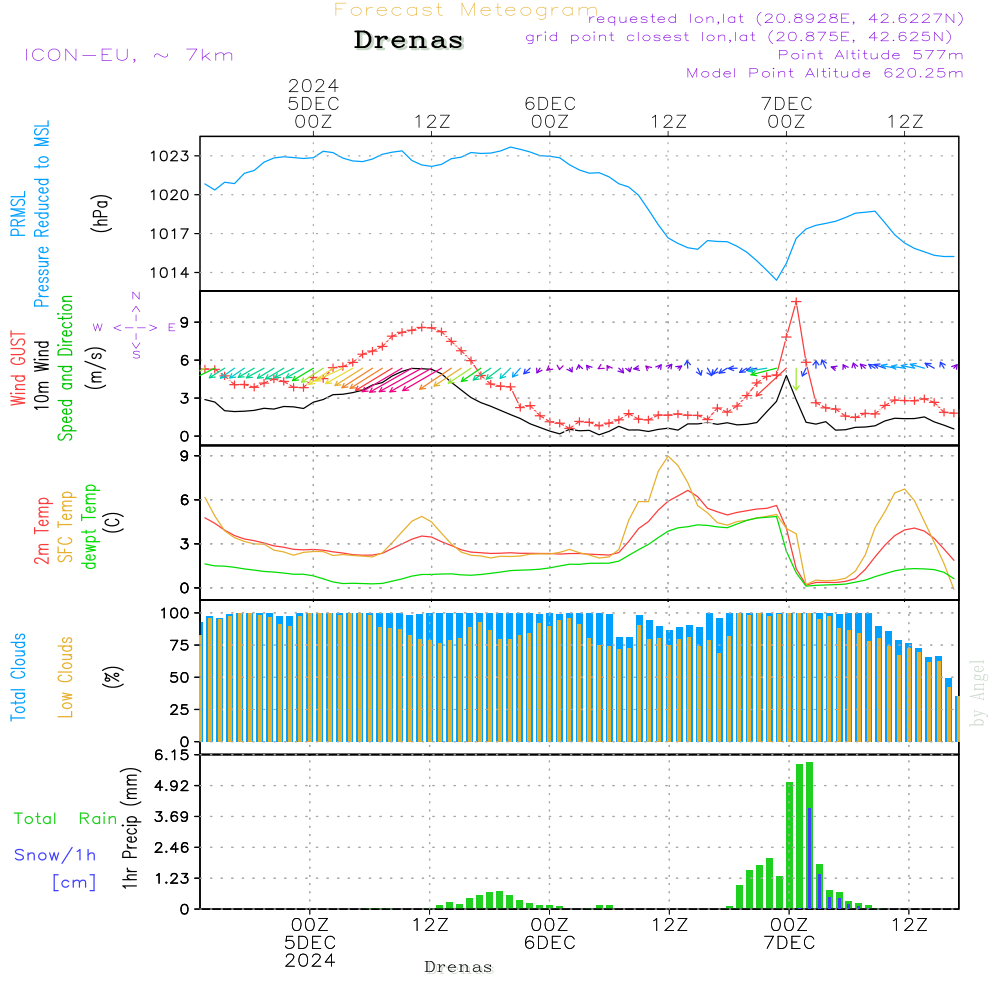Viewport: 1000px width, 1000px height.
Task: Click the SFC Temp peak near 6DEC 12Z
Action: [x=668, y=457]
